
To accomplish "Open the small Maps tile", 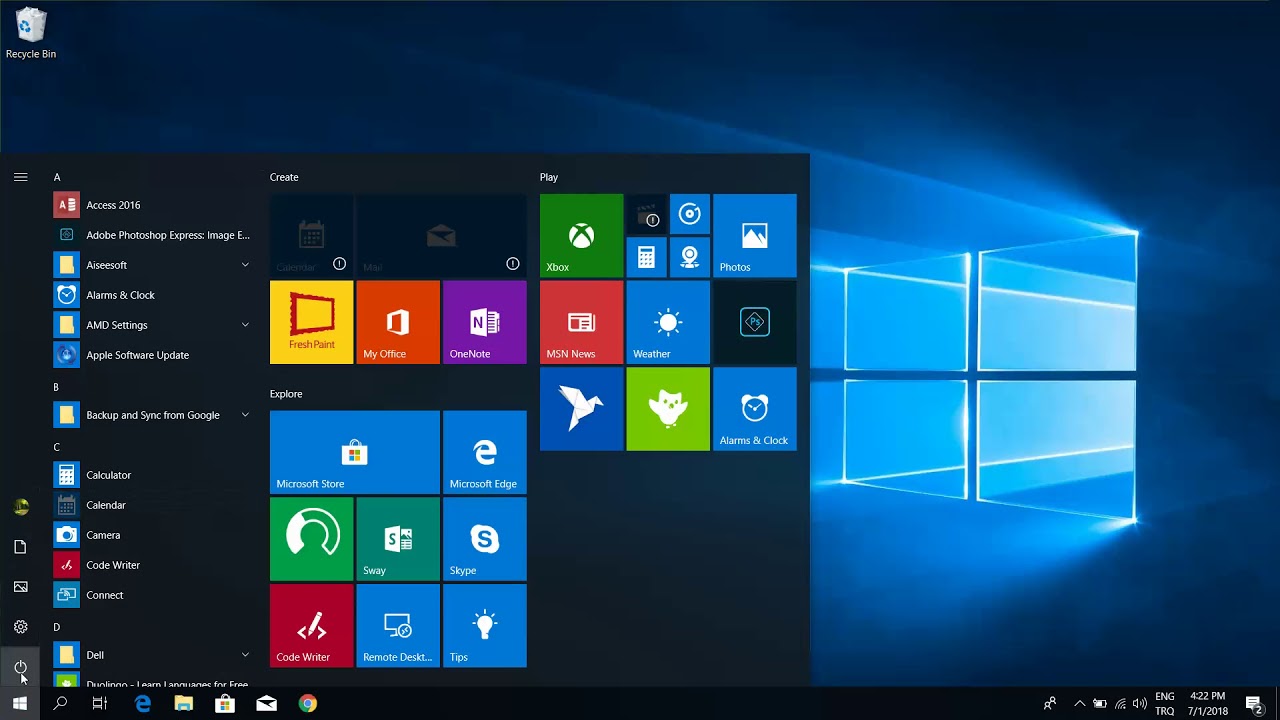I will [690, 257].
